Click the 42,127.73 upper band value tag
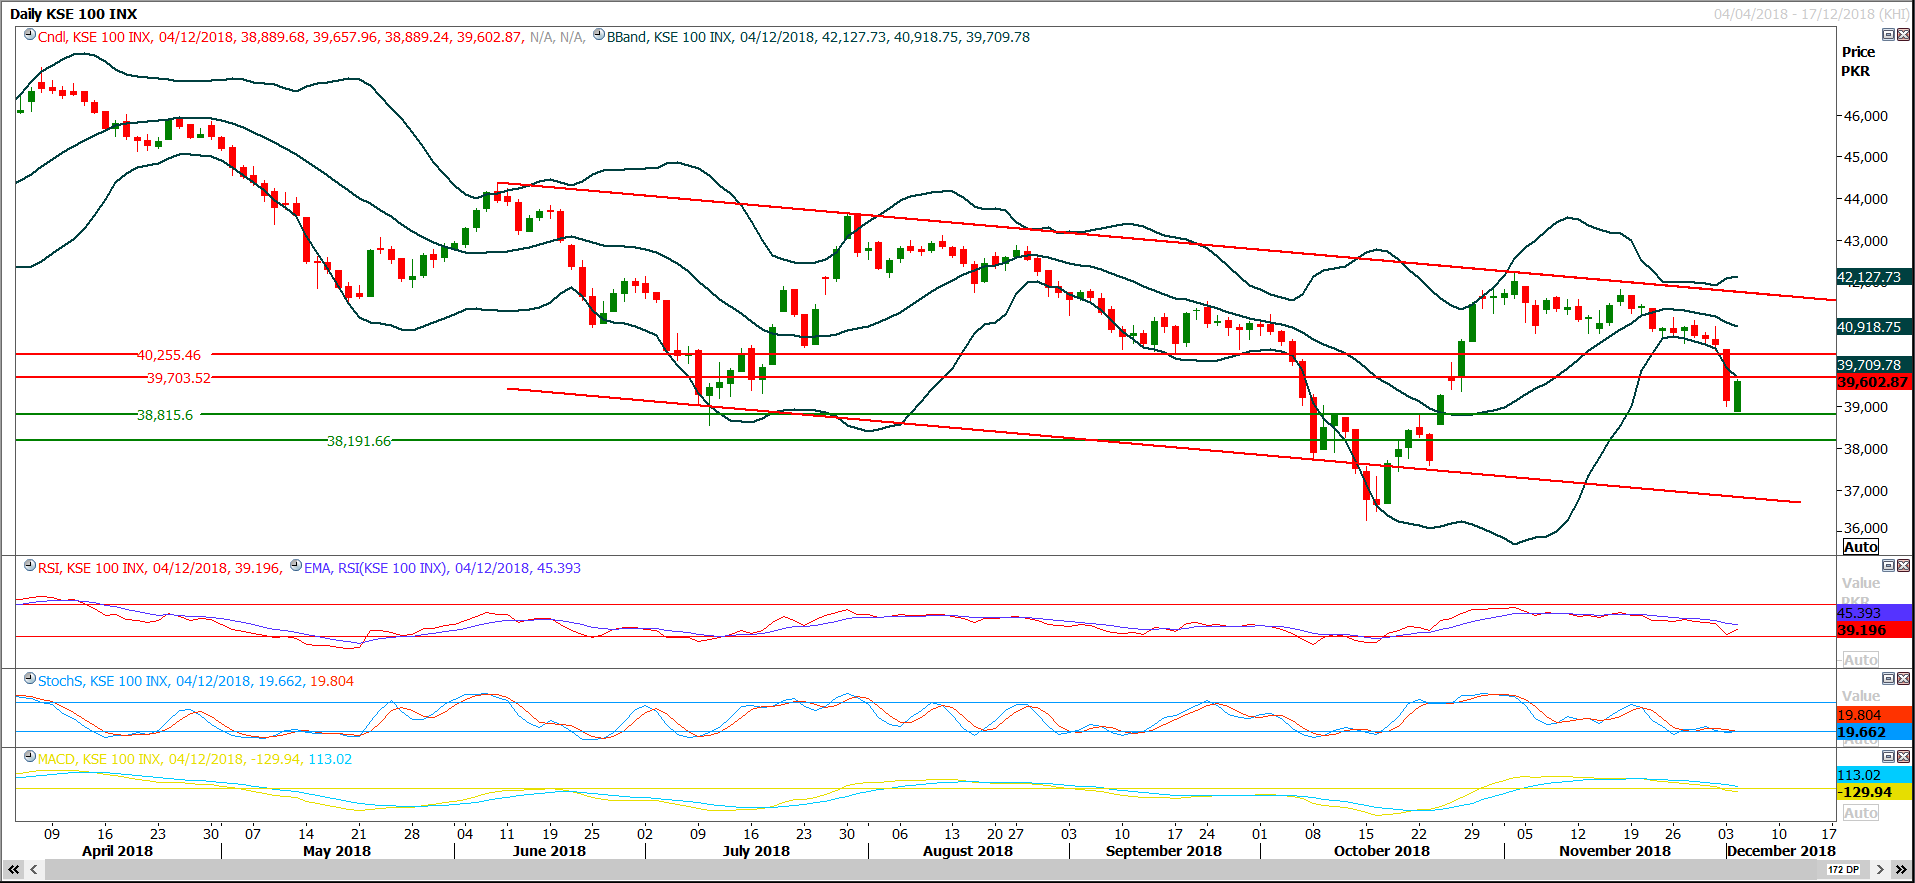This screenshot has width=1915, height=883. coord(1874,277)
